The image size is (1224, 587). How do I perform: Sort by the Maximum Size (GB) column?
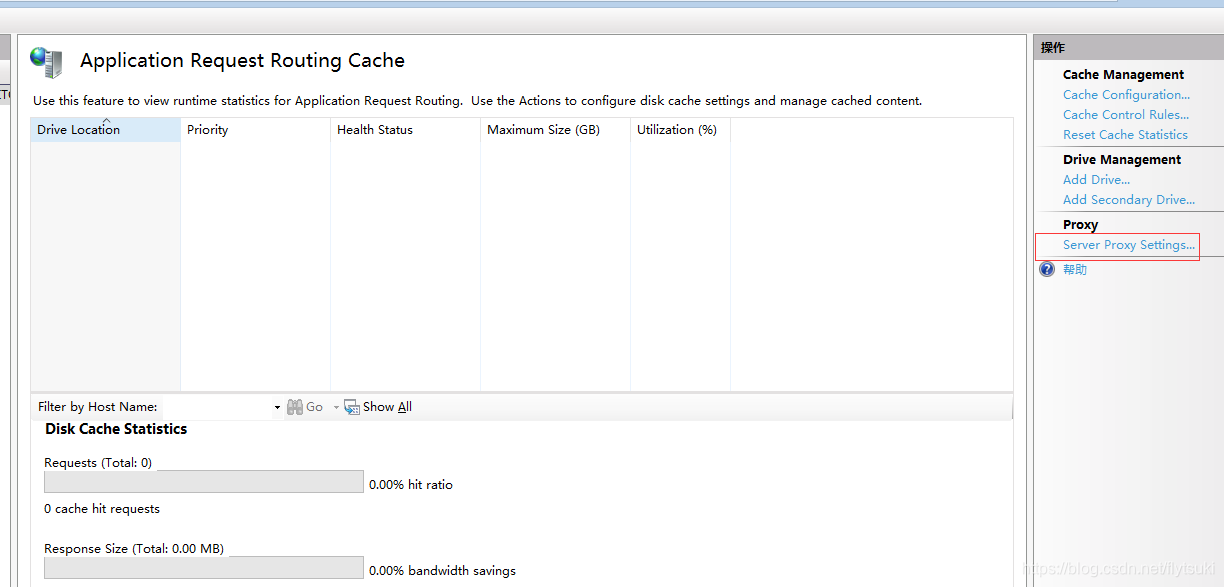pyautogui.click(x=556, y=130)
